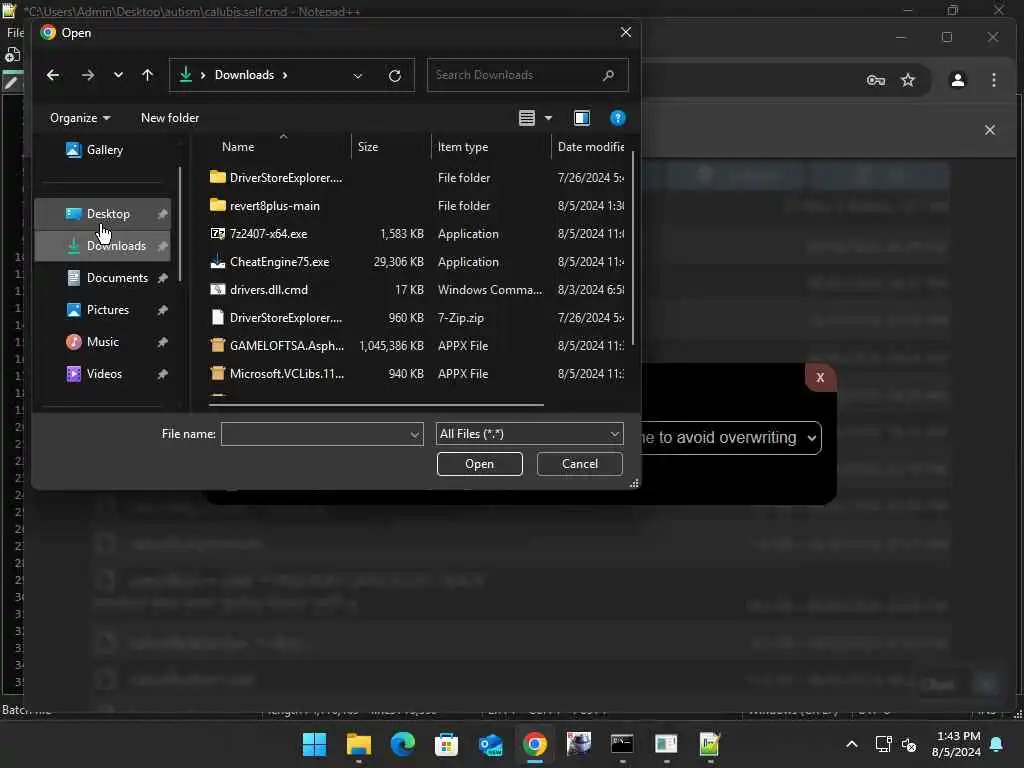Expand the address bar history dropdown
Screen dimensions: 1024x768
pyautogui.click(x=358, y=76)
